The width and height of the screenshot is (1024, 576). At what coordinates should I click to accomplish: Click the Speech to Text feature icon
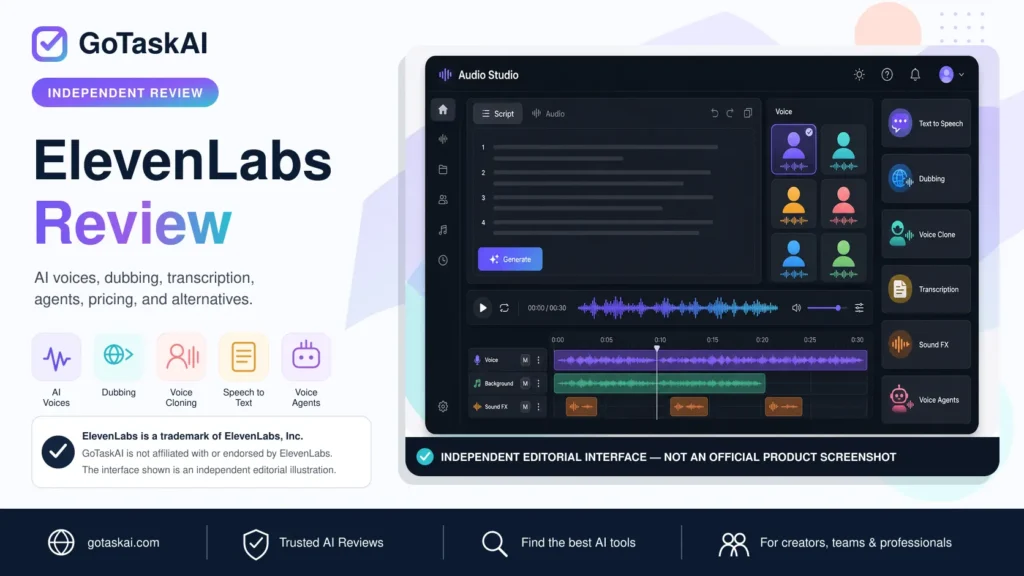(x=244, y=357)
